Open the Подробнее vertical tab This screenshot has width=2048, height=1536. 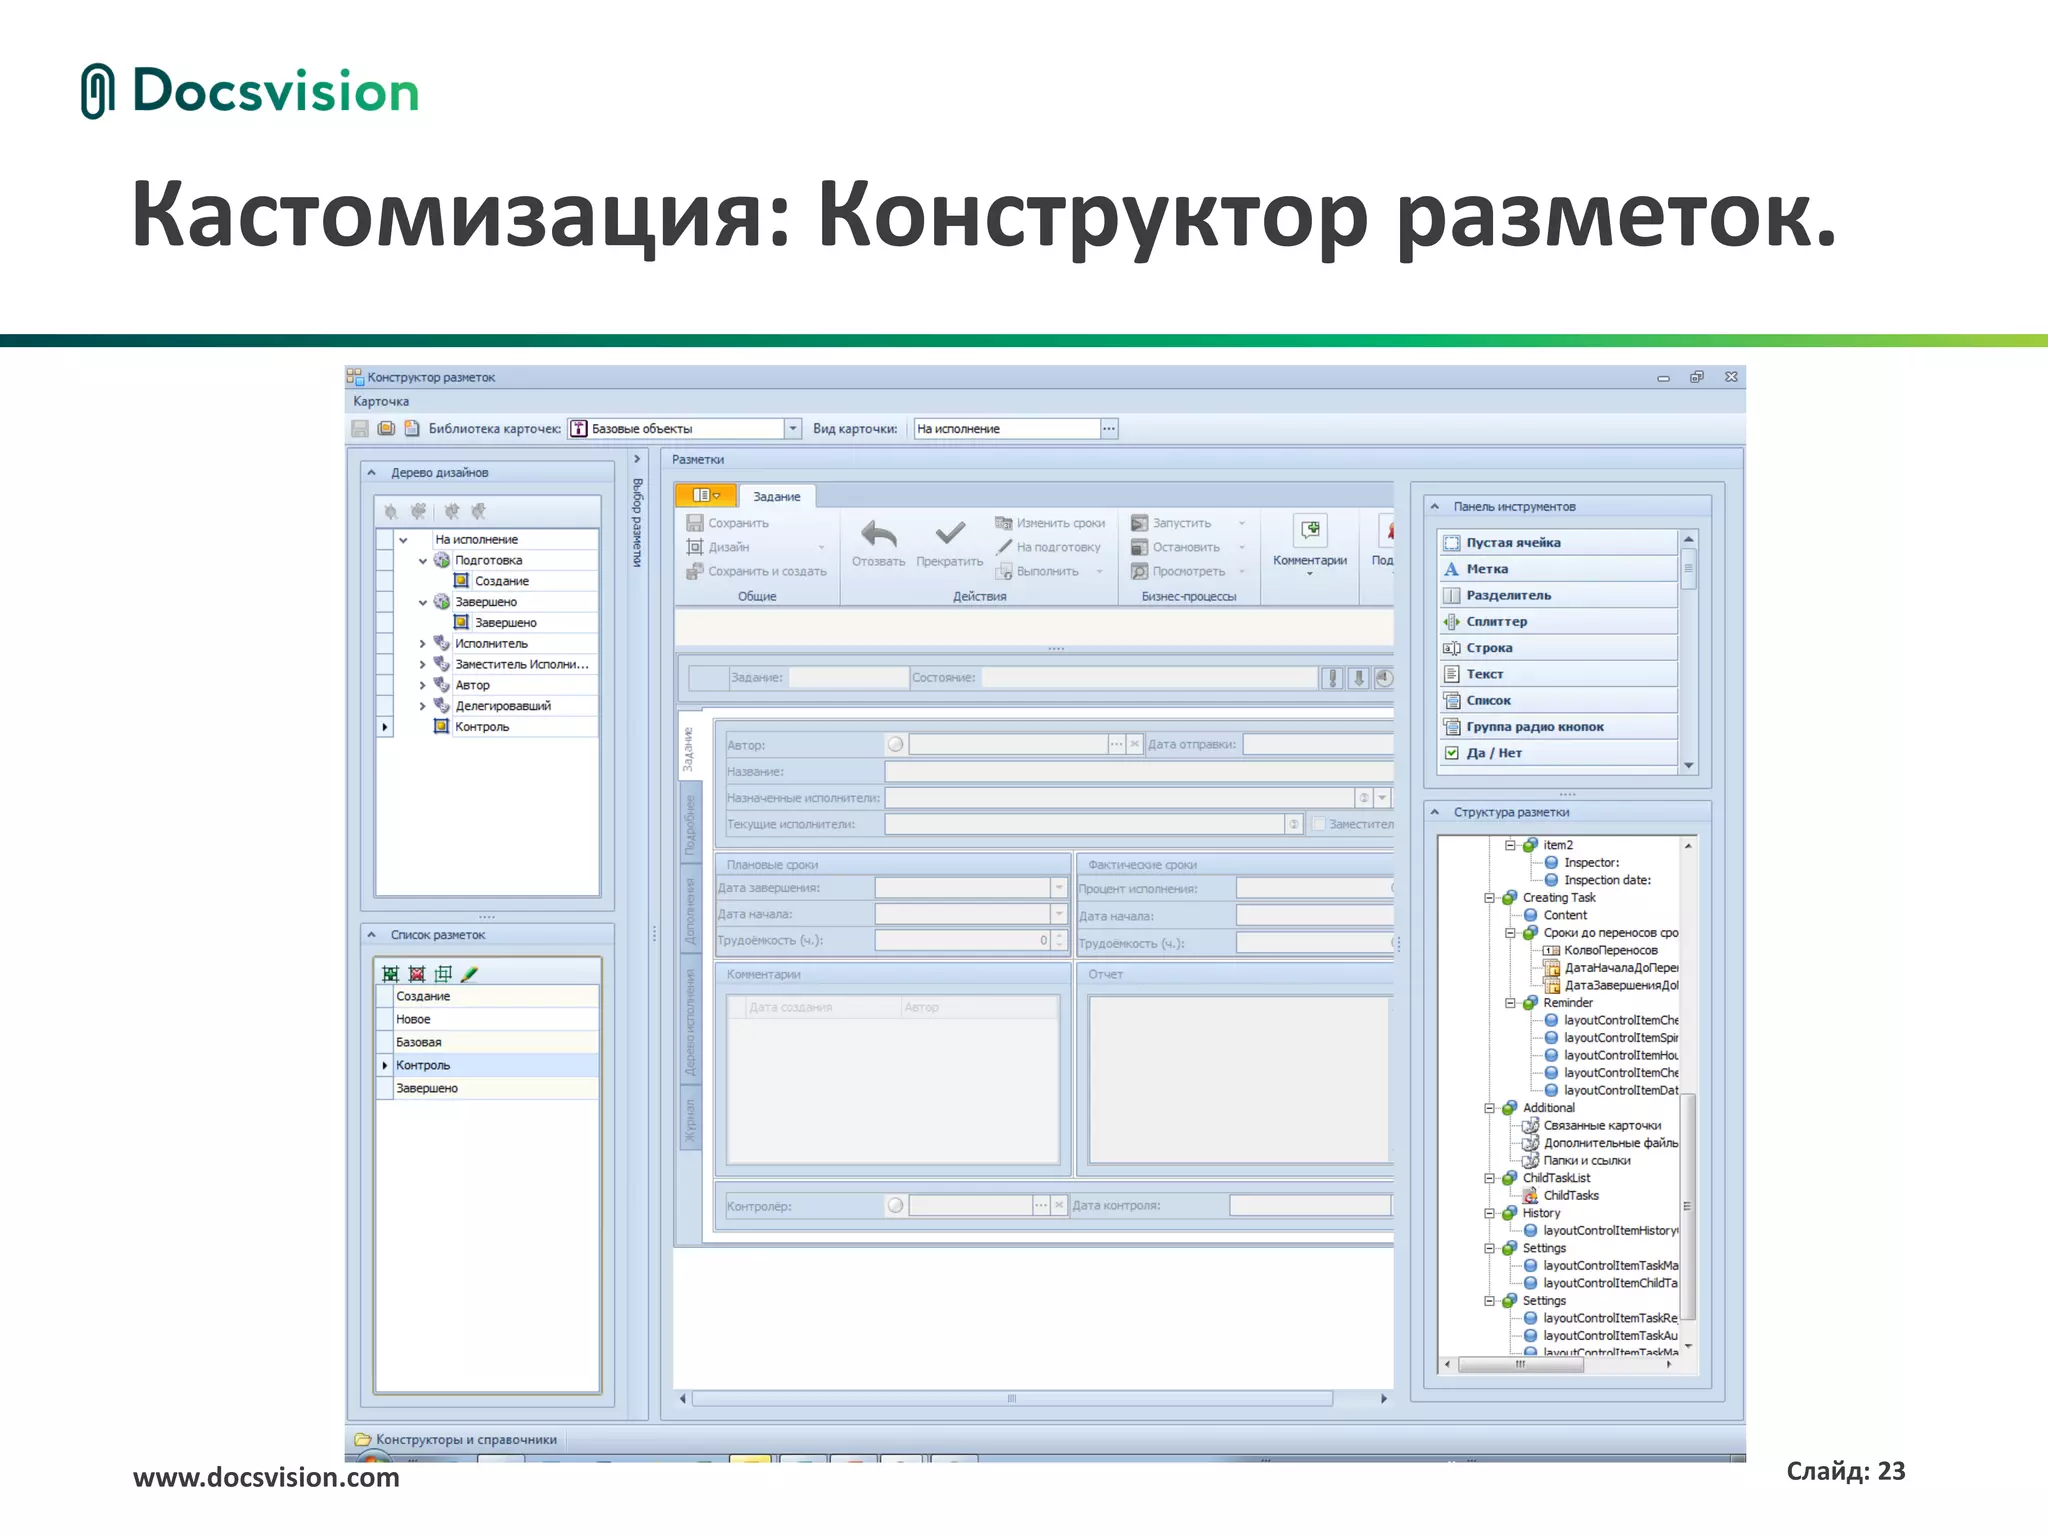(x=689, y=825)
